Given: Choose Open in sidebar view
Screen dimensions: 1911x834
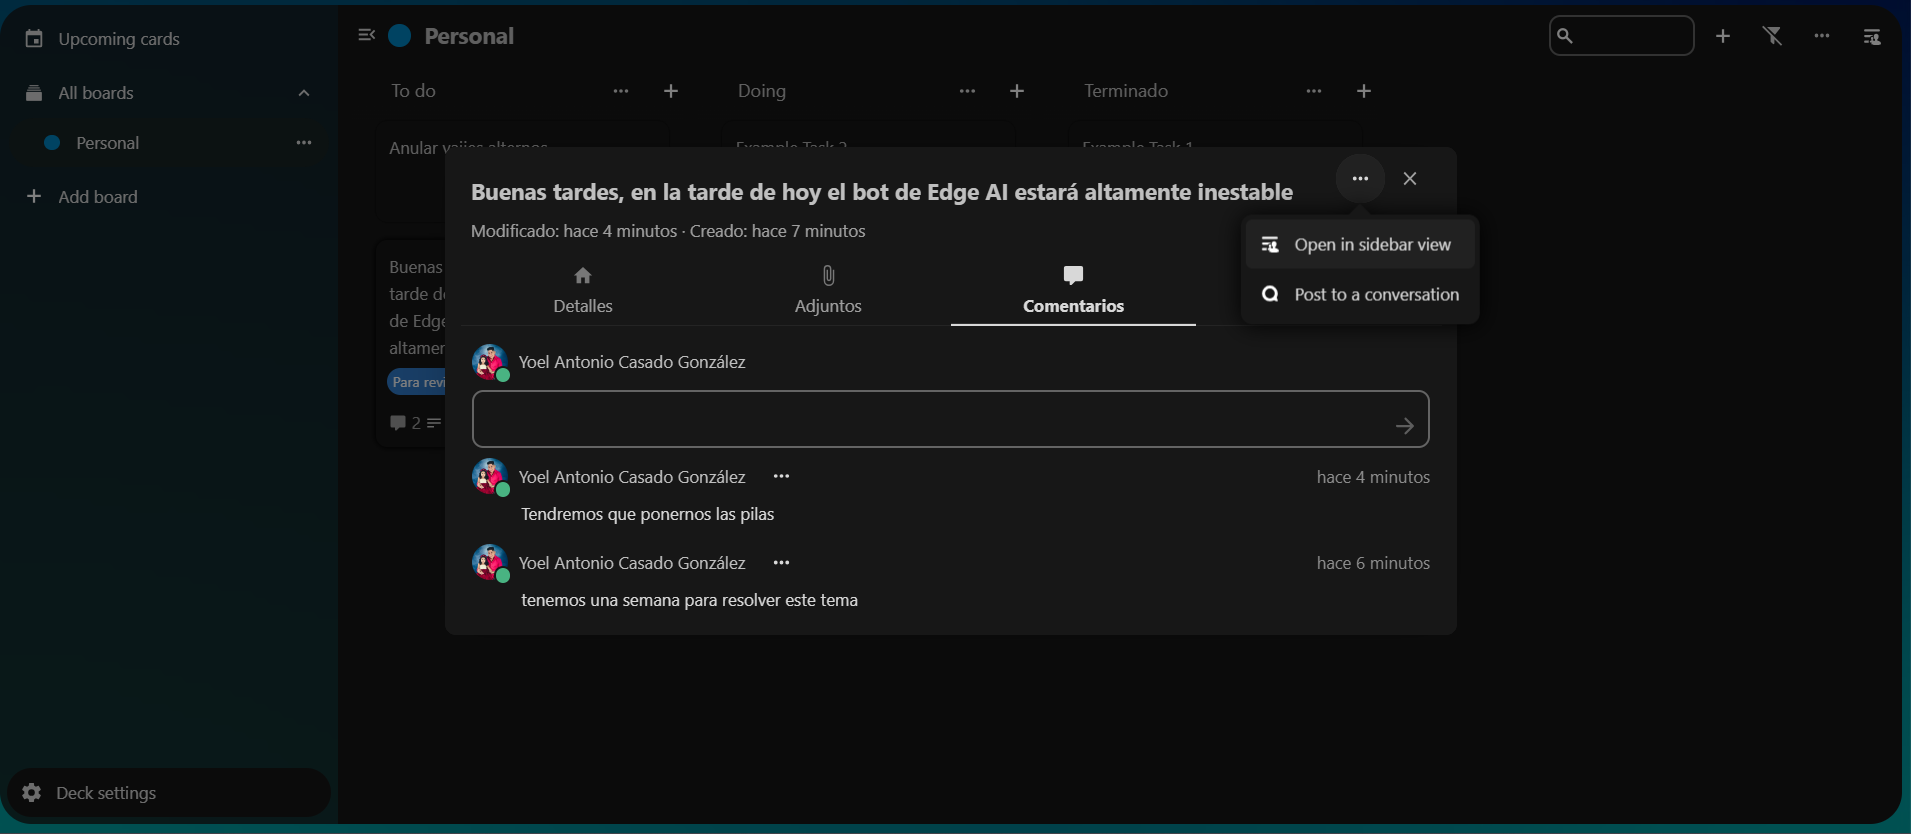Looking at the screenshot, I should 1360,245.
